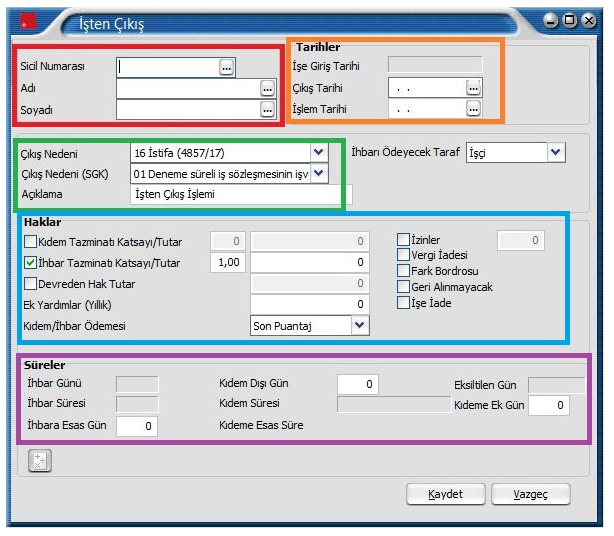This screenshot has width=614, height=536.
Task: Expand the Çıkış Nedeni (SGK) dropdown arrow
Action: pyautogui.click(x=319, y=173)
